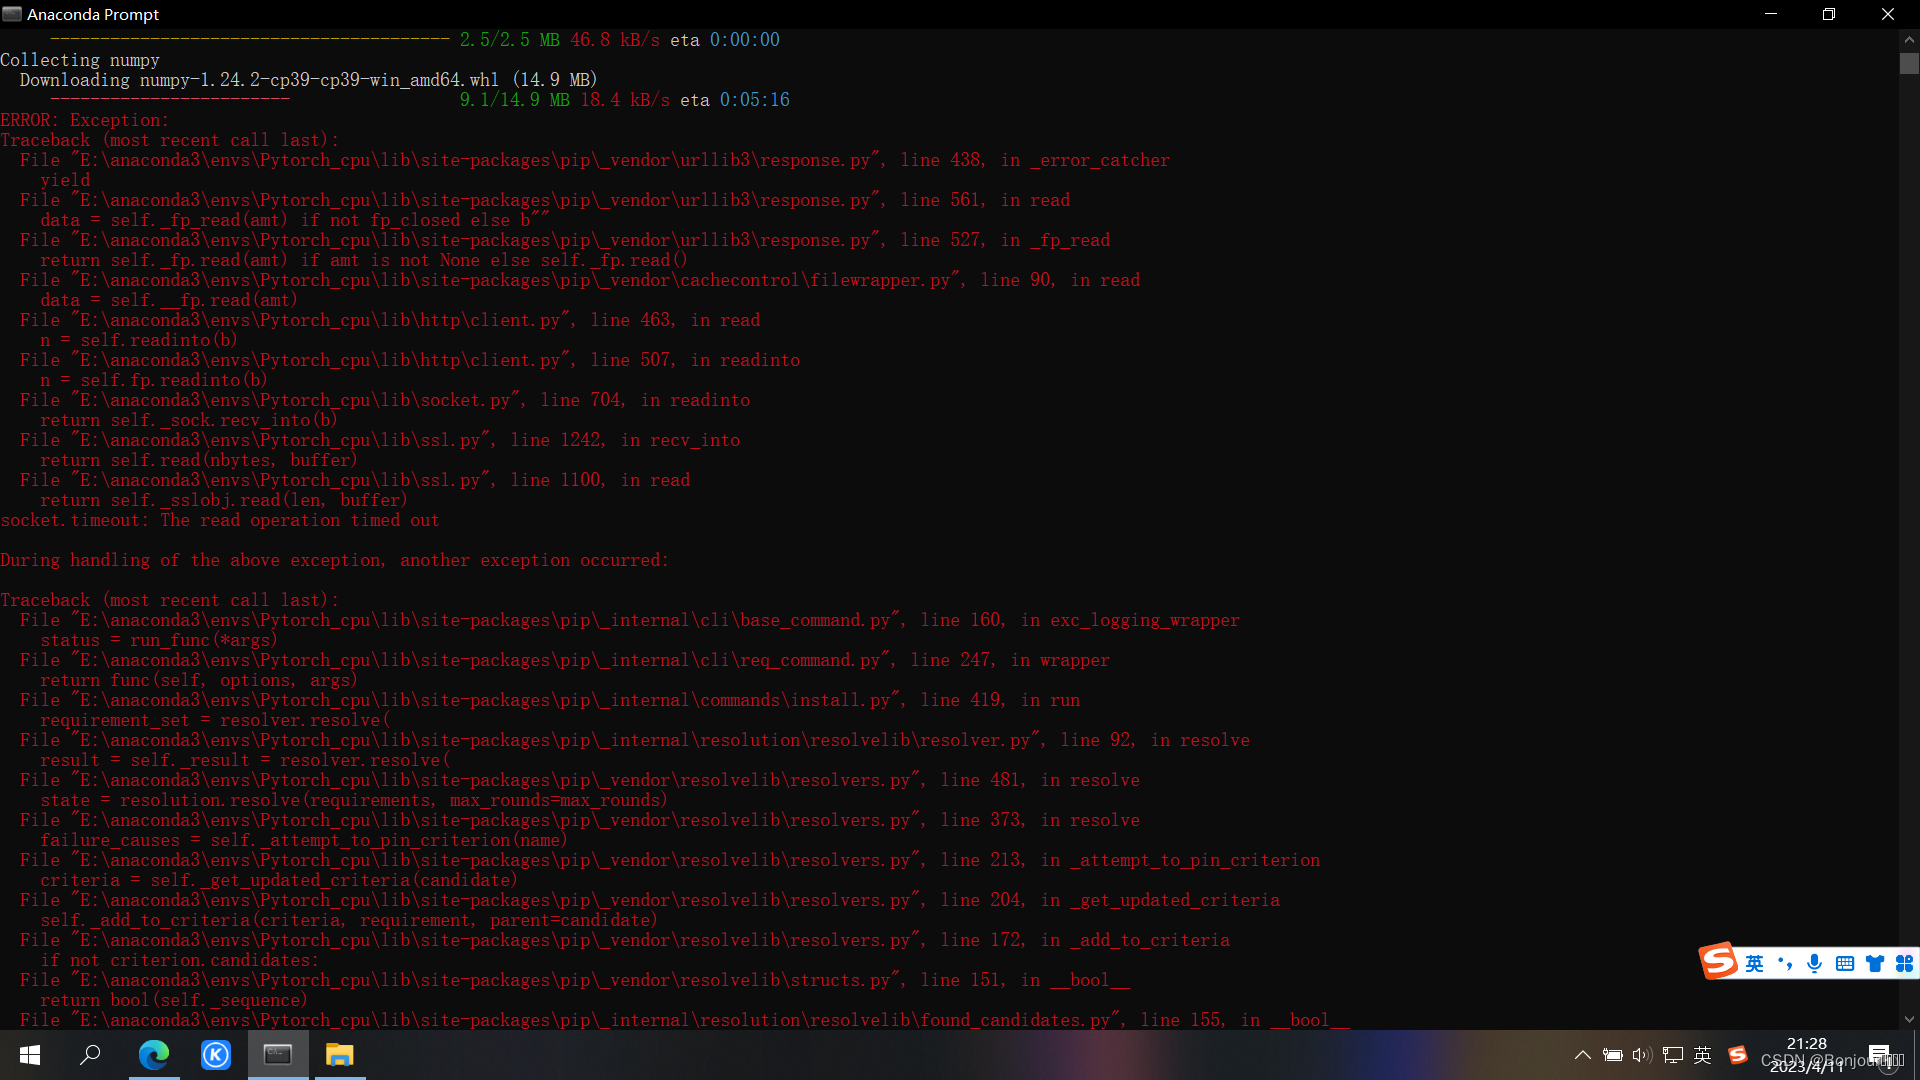Toggle Sogou punctuation mode button

pyautogui.click(x=1785, y=964)
